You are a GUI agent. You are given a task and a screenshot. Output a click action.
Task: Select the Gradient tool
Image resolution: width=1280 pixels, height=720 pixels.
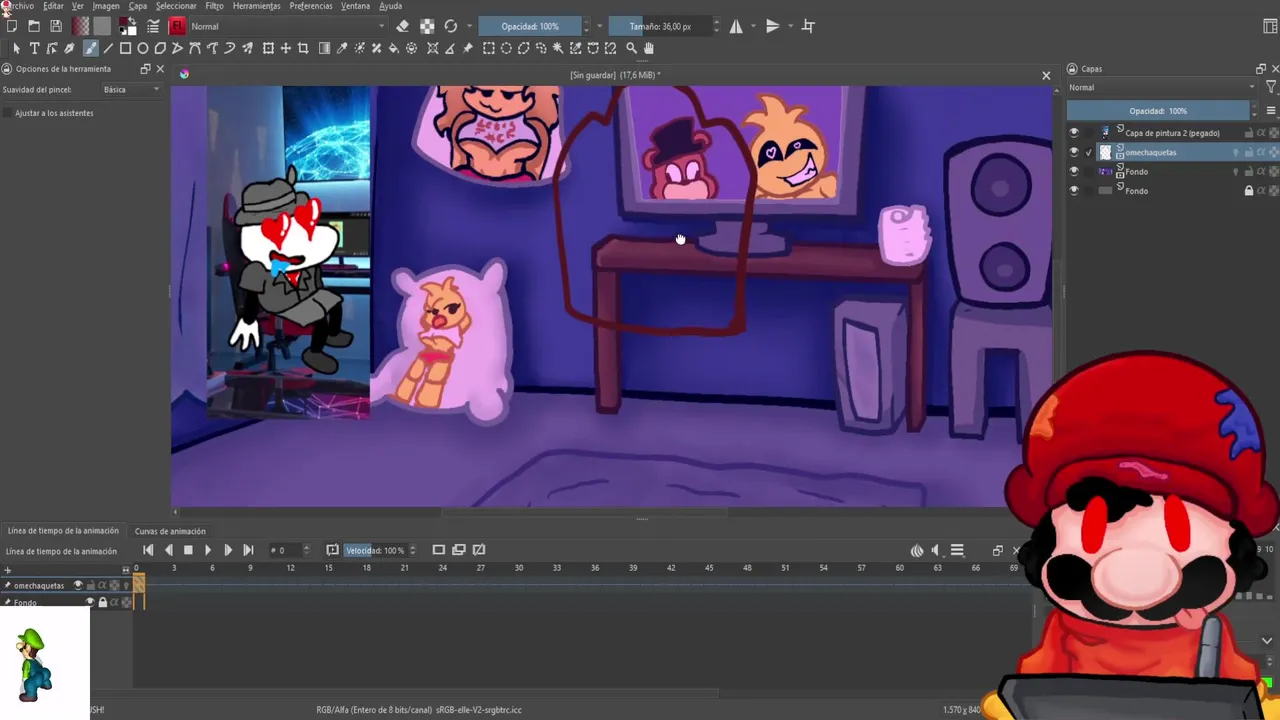pyautogui.click(x=324, y=48)
